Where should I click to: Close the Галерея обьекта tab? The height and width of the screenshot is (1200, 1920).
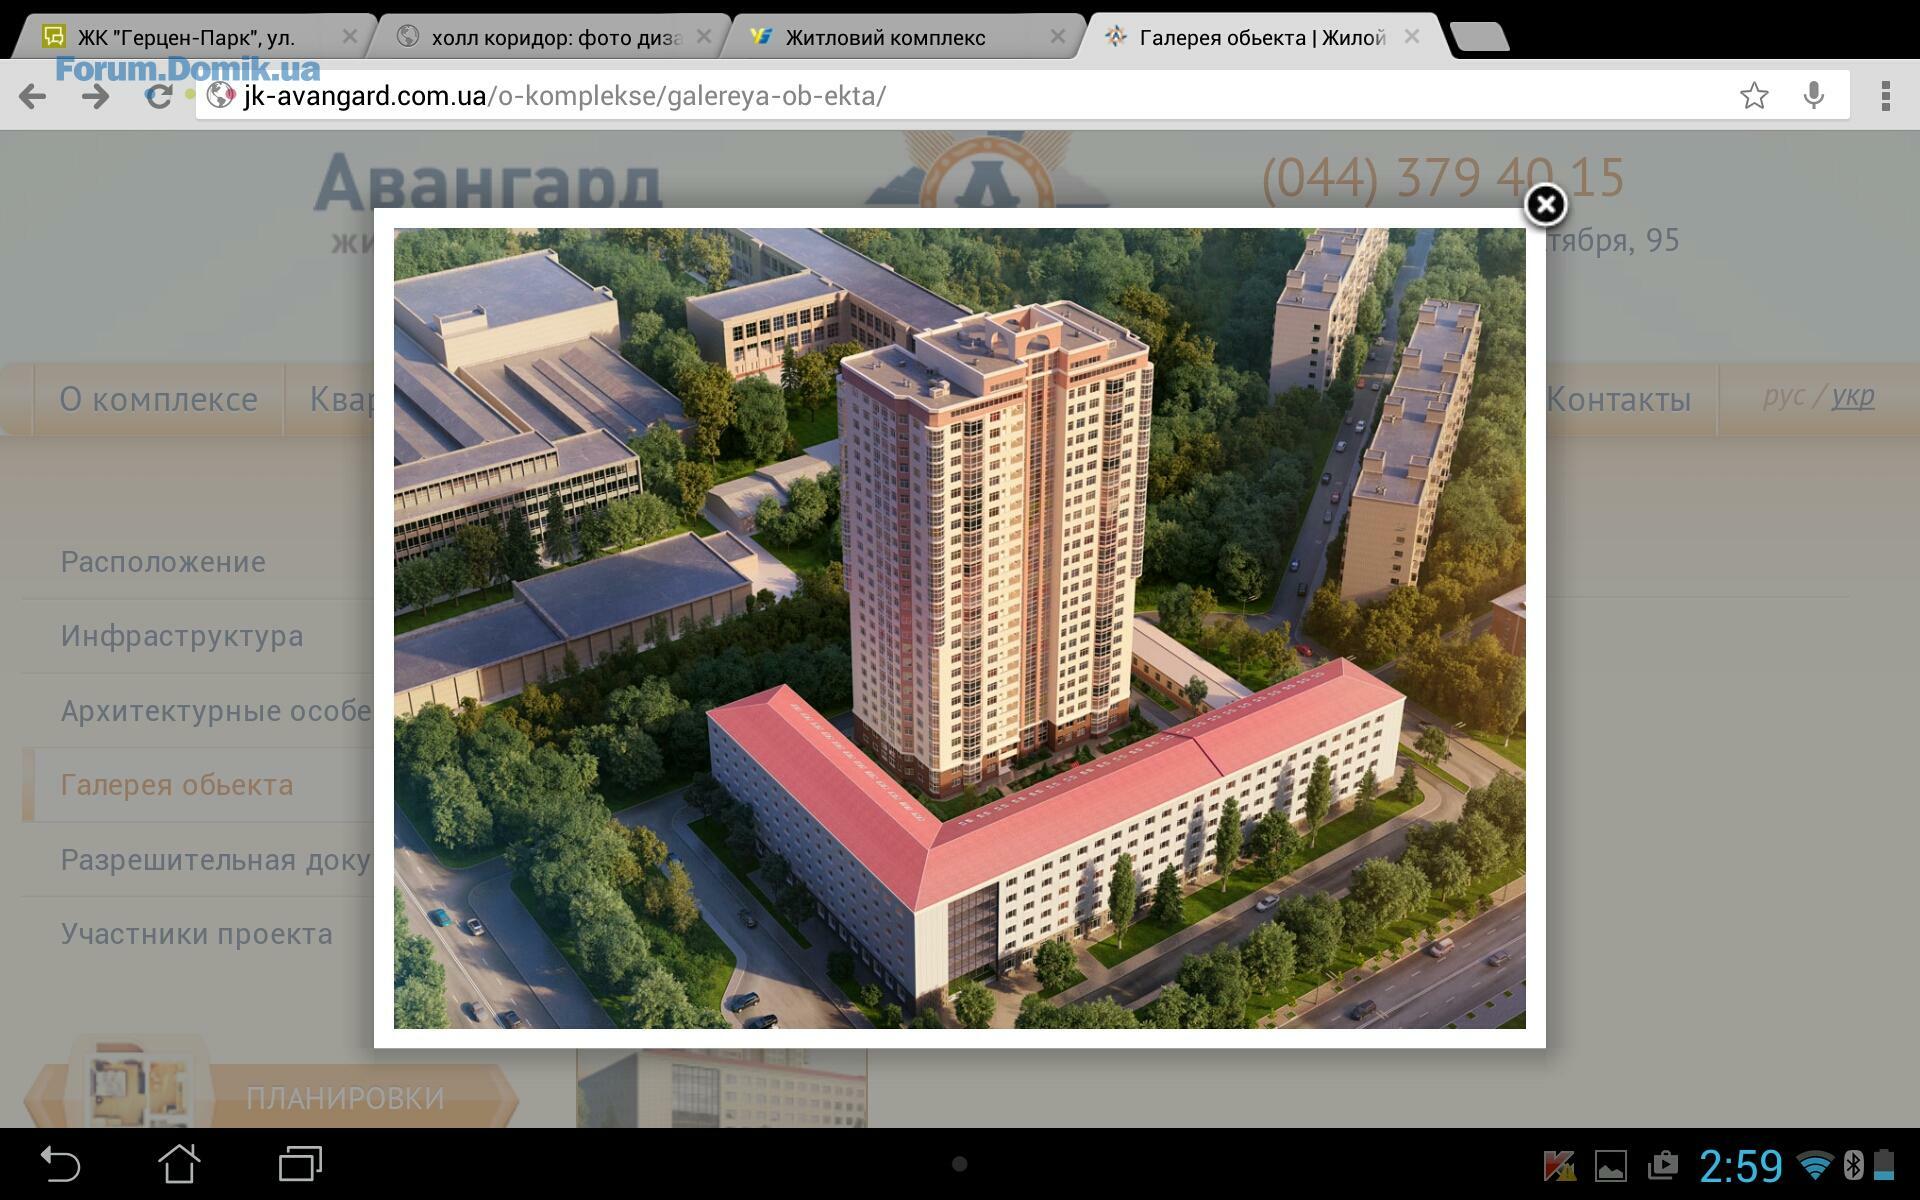1412,37
